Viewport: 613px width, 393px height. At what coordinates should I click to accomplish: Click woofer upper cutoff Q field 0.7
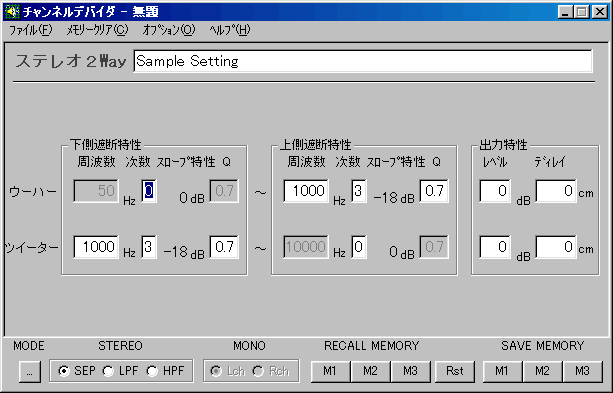point(434,191)
